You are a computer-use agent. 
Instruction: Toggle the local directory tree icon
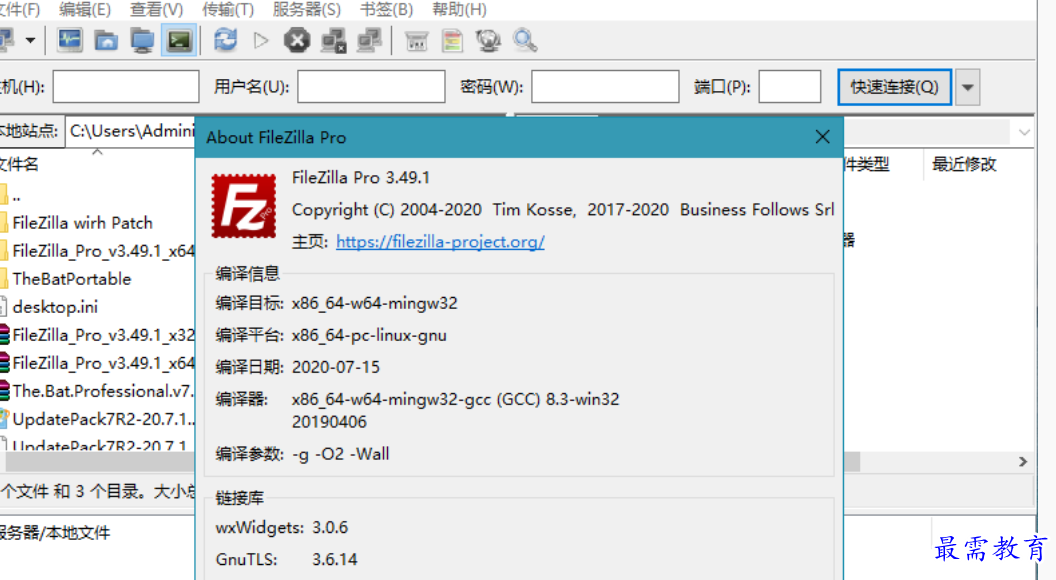(106, 40)
